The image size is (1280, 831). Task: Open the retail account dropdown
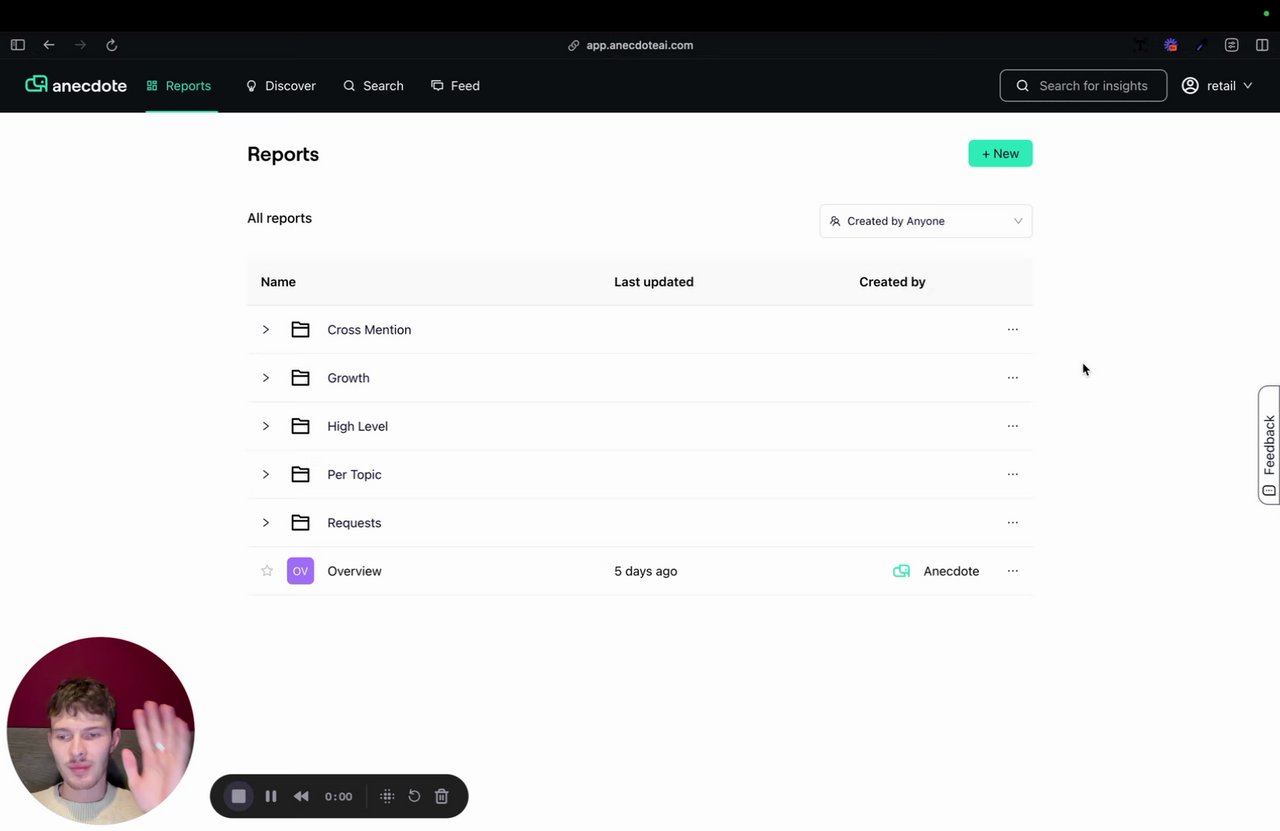pyautogui.click(x=1217, y=86)
